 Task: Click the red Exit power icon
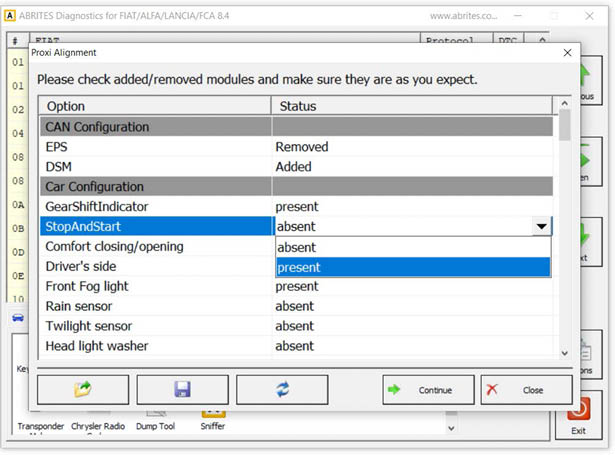click(578, 410)
